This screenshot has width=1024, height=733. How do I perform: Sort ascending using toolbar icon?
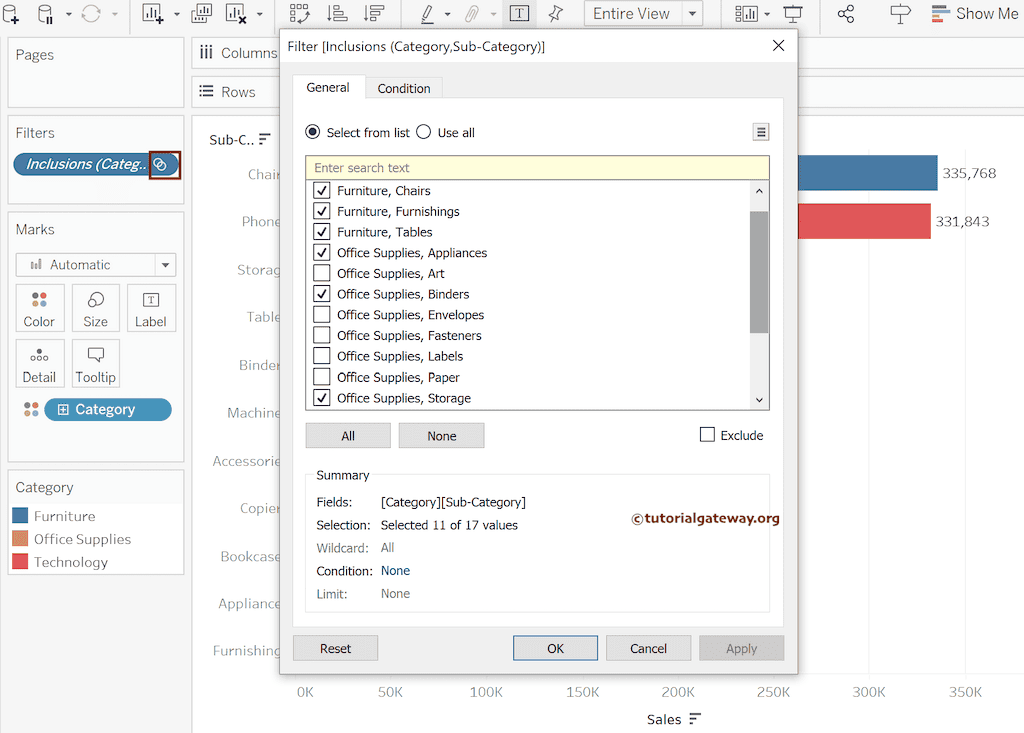(x=337, y=14)
